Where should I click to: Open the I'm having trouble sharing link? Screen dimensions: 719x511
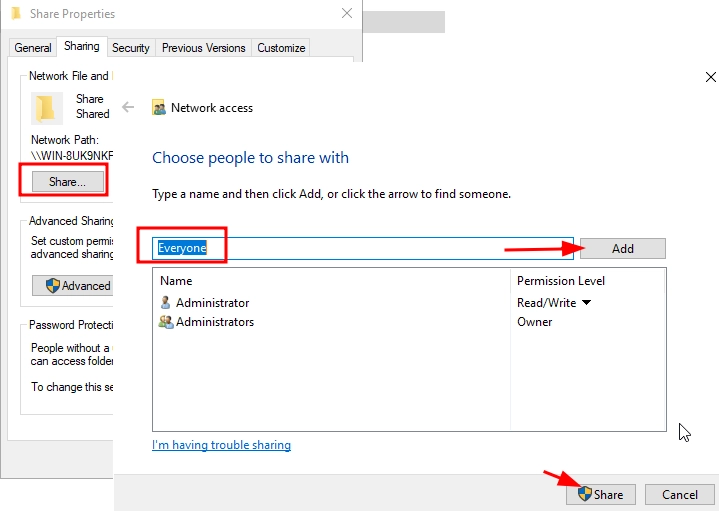tap(221, 445)
